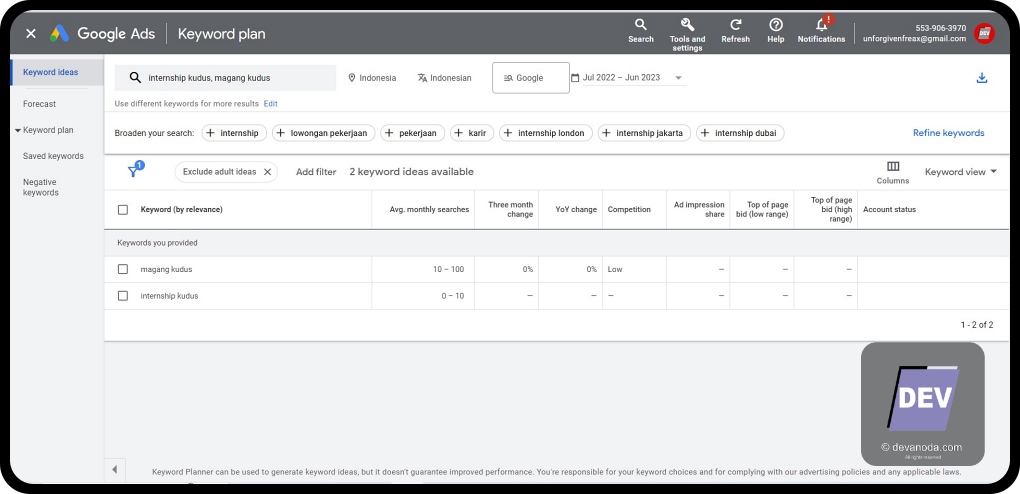Remove the Exclude adult ideas filter
Image resolution: width=1020 pixels, height=494 pixels.
pos(267,172)
